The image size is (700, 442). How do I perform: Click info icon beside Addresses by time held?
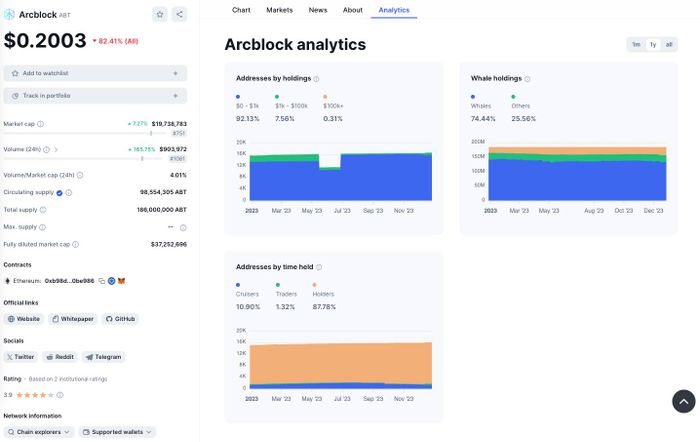(x=319, y=267)
